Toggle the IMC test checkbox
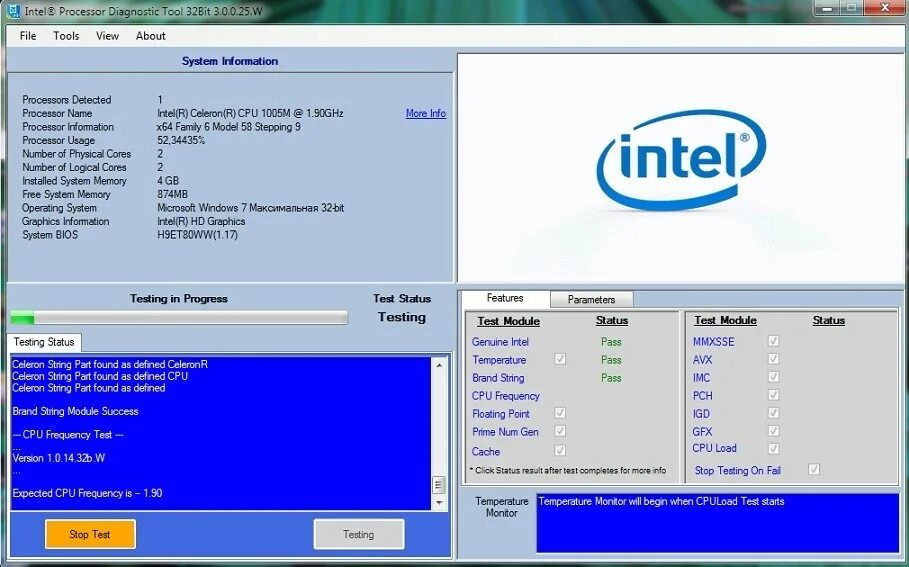This screenshot has height=567, width=909. click(773, 377)
